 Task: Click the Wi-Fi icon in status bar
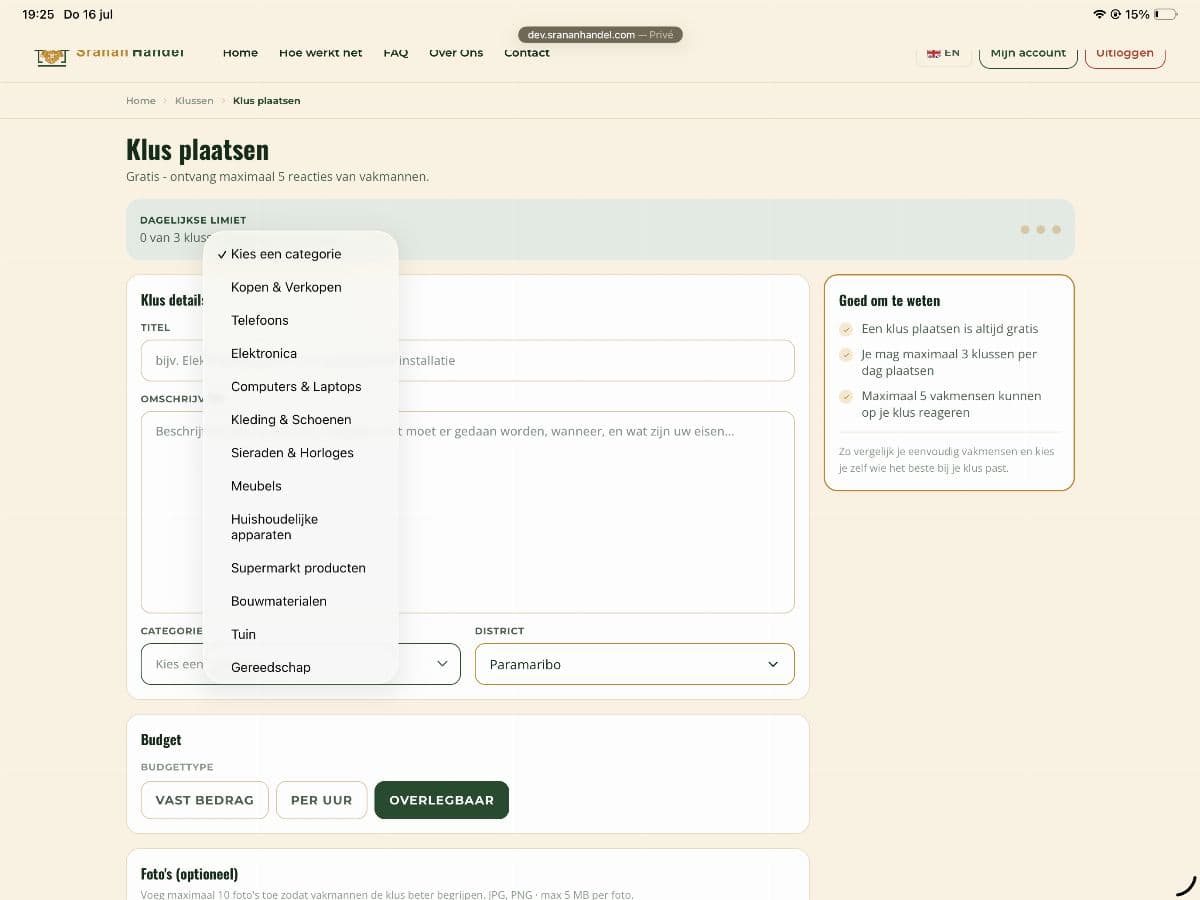point(1100,15)
